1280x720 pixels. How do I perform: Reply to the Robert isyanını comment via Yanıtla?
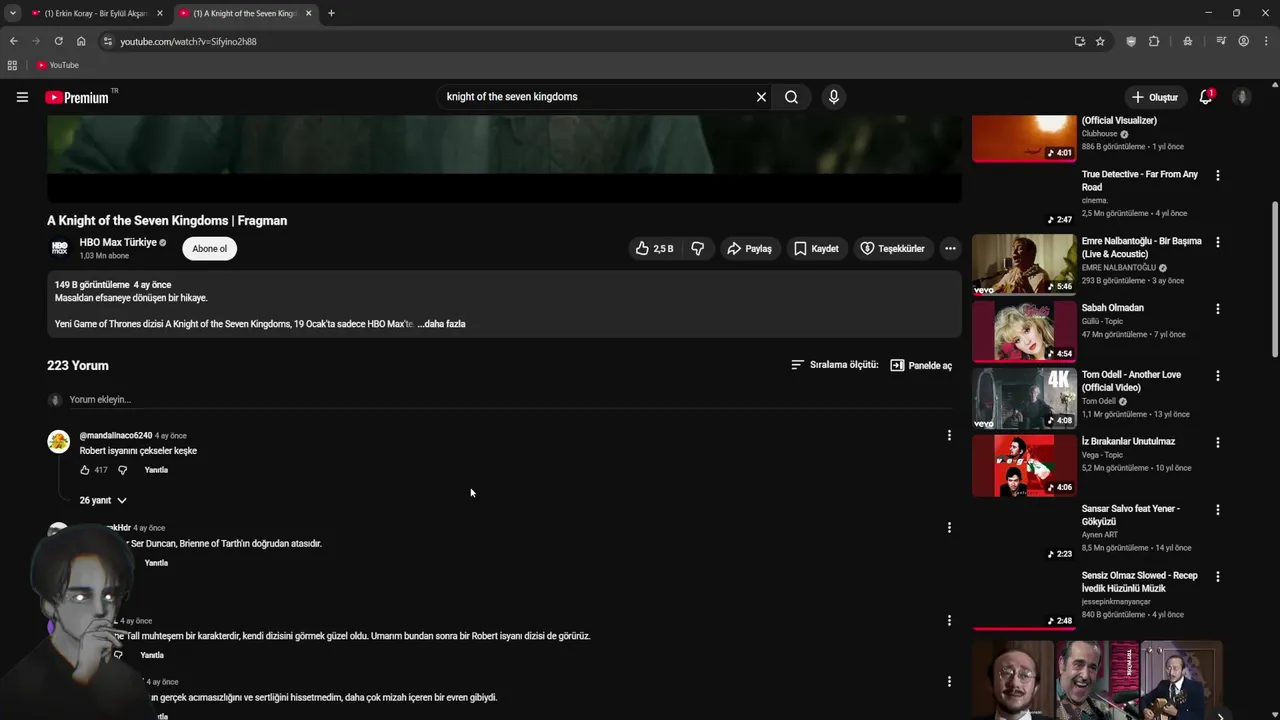pos(156,470)
